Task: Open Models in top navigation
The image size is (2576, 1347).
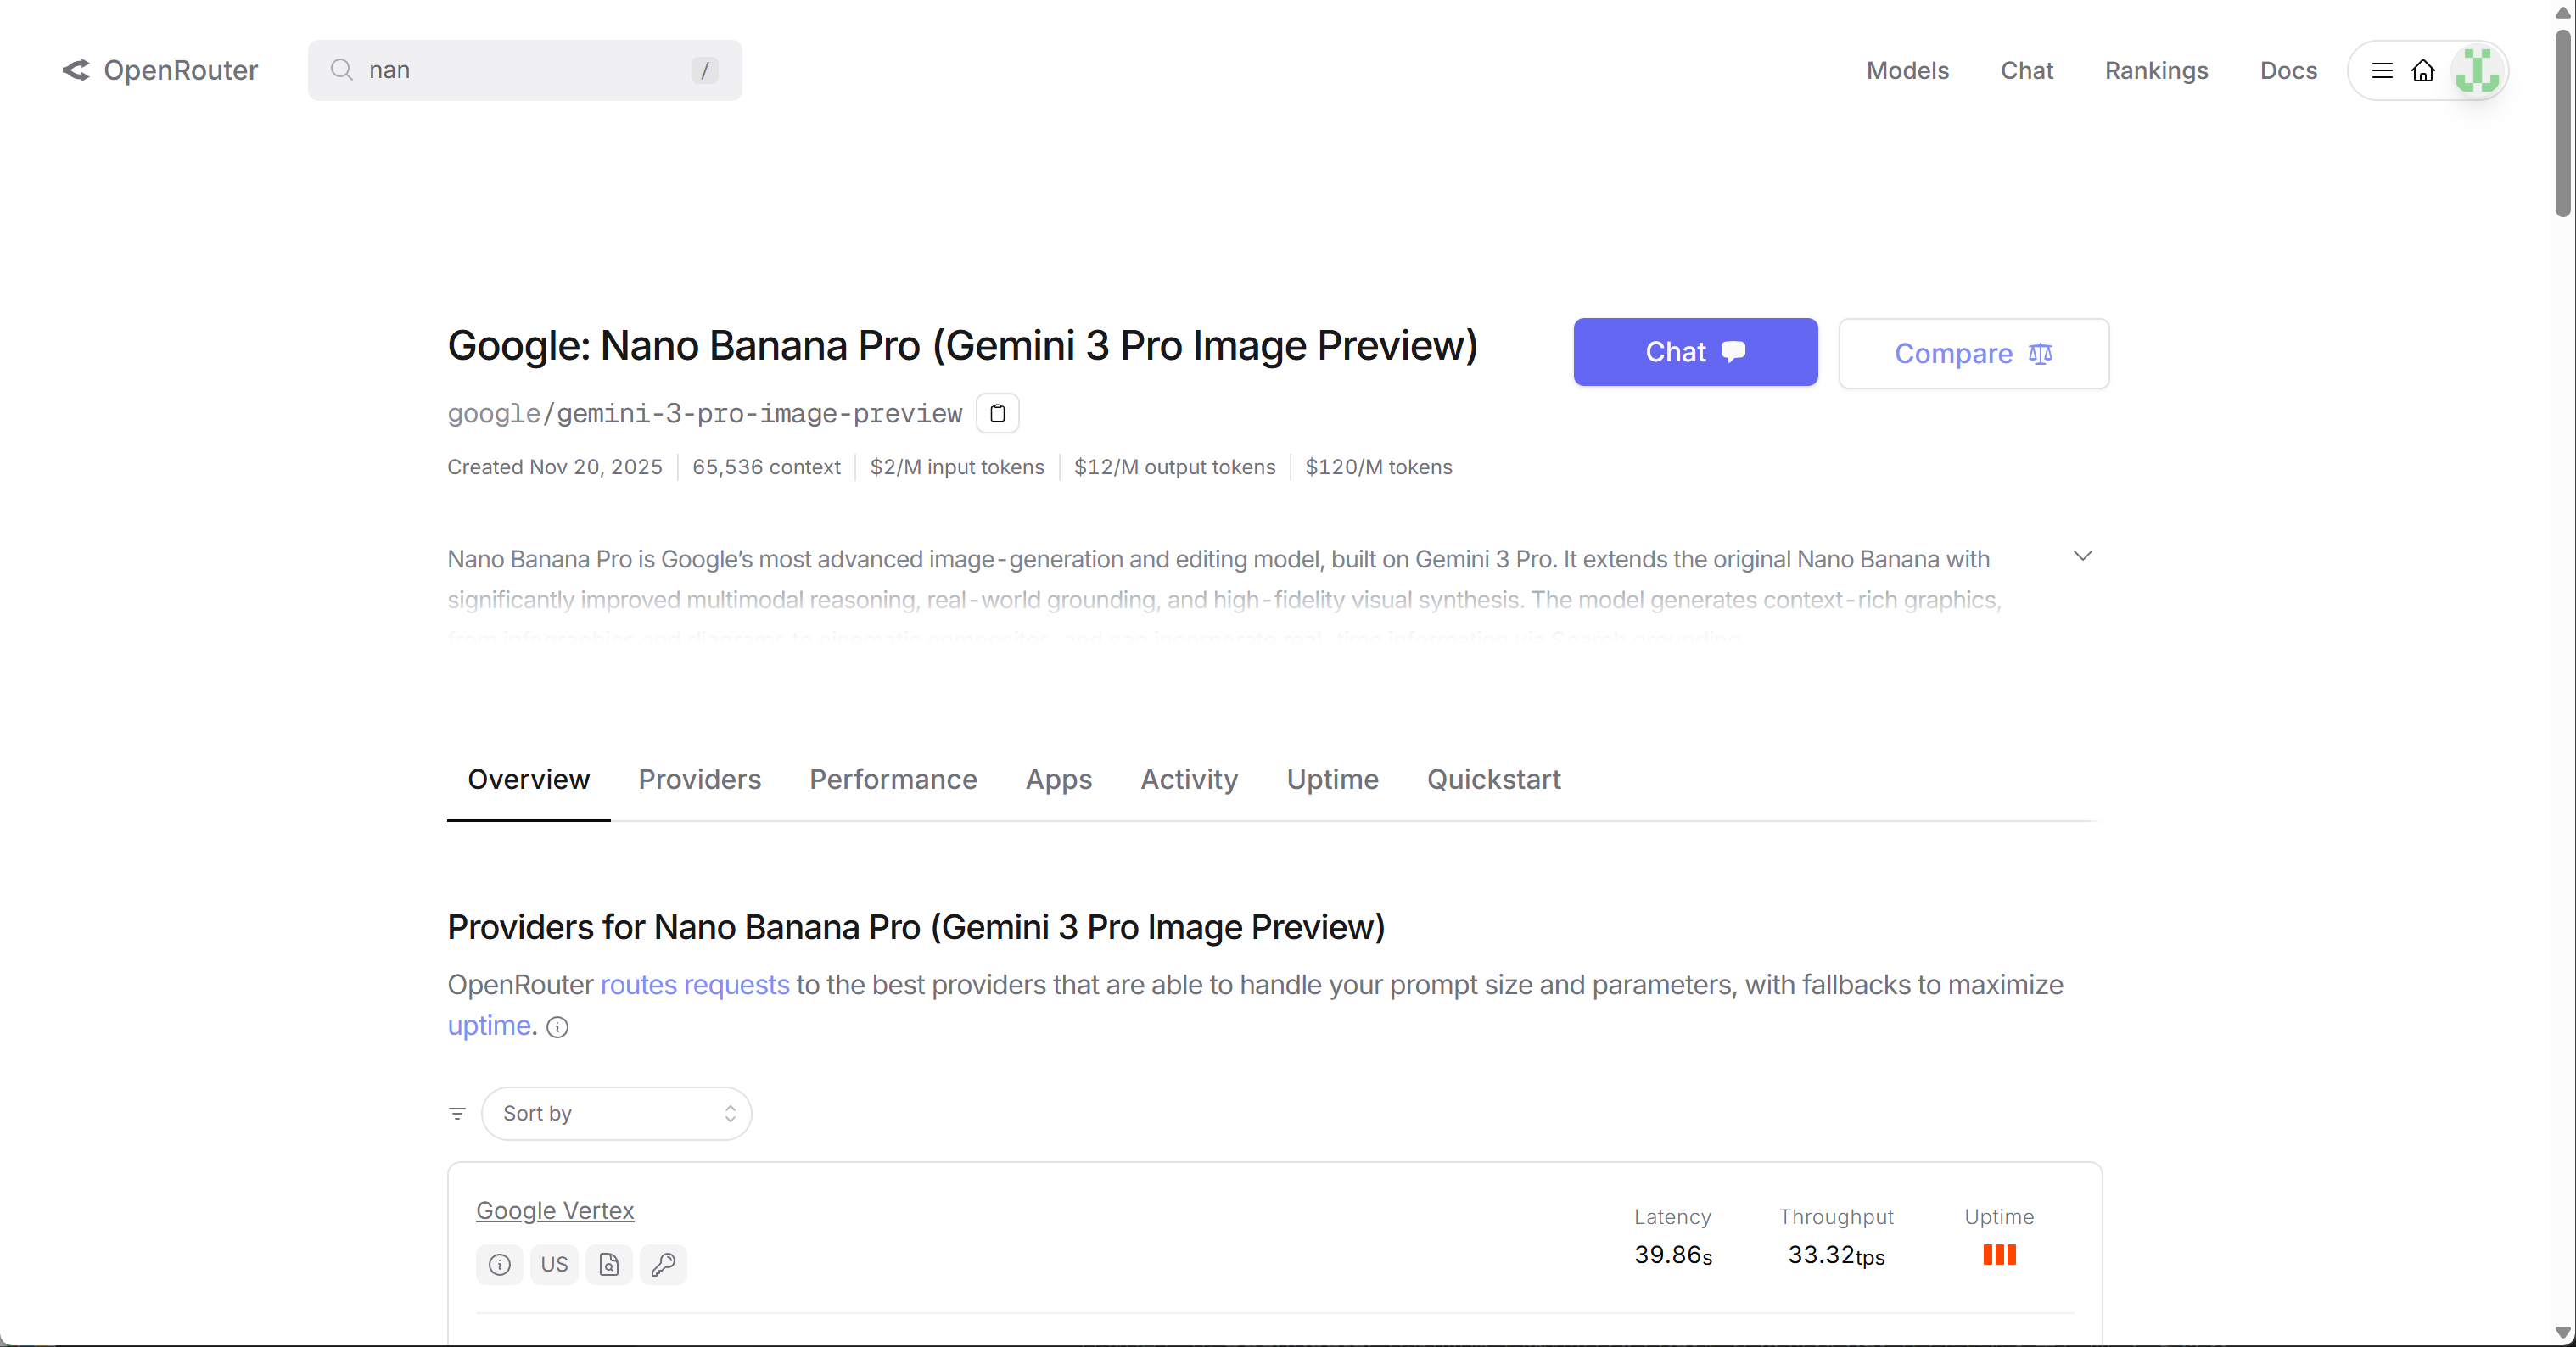Action: [1907, 70]
